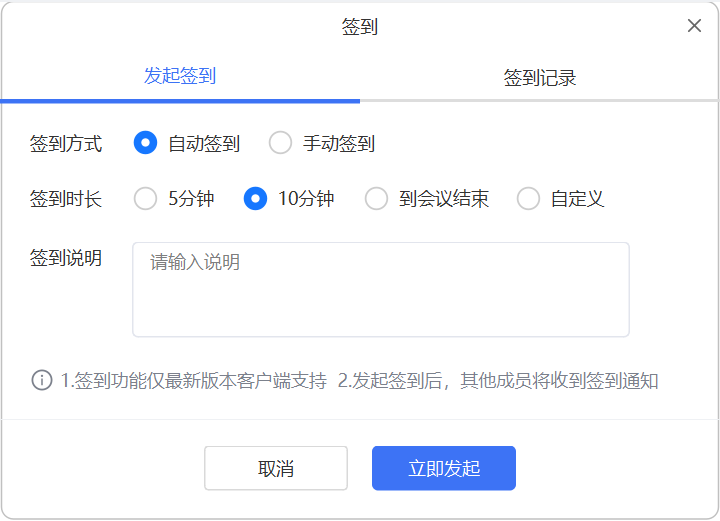This screenshot has height=521, width=720.
Task: Open the 发起签到 tab
Action: coord(180,76)
